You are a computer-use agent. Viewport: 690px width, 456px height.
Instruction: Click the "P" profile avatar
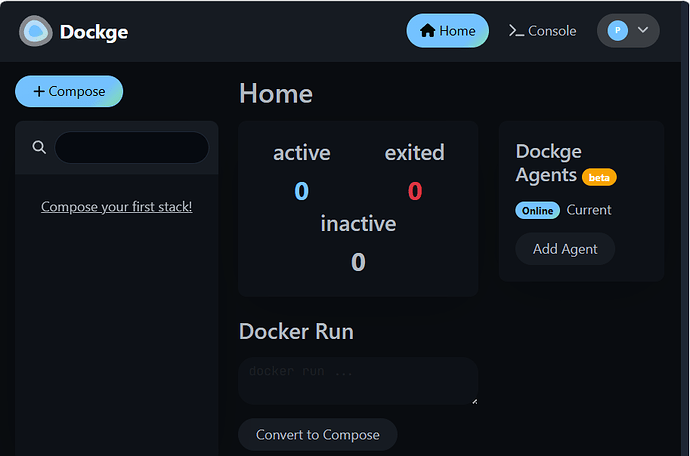617,31
